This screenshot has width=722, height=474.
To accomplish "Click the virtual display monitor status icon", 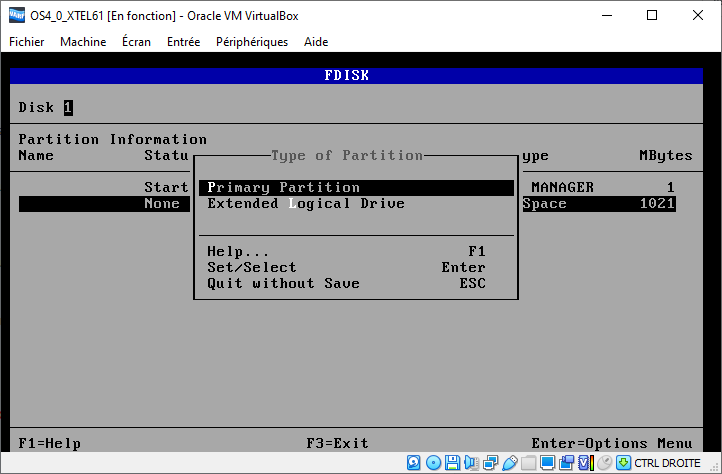I will 547,463.
